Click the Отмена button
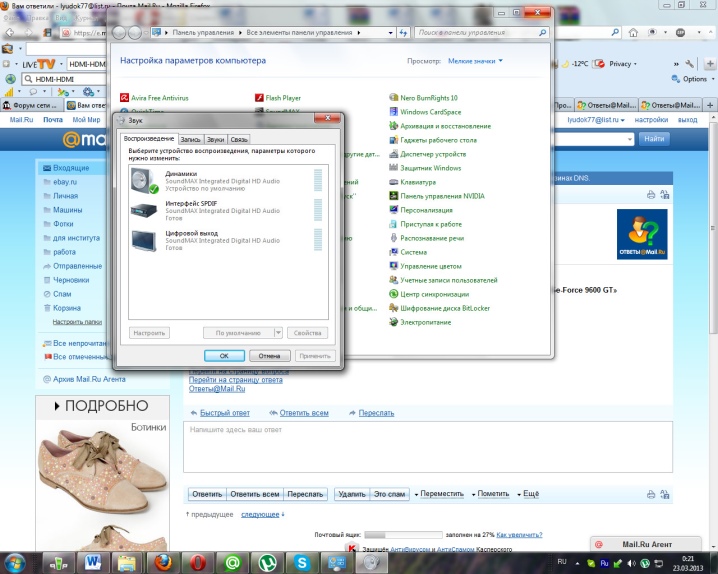Image resolution: width=718 pixels, height=574 pixels. [269, 356]
